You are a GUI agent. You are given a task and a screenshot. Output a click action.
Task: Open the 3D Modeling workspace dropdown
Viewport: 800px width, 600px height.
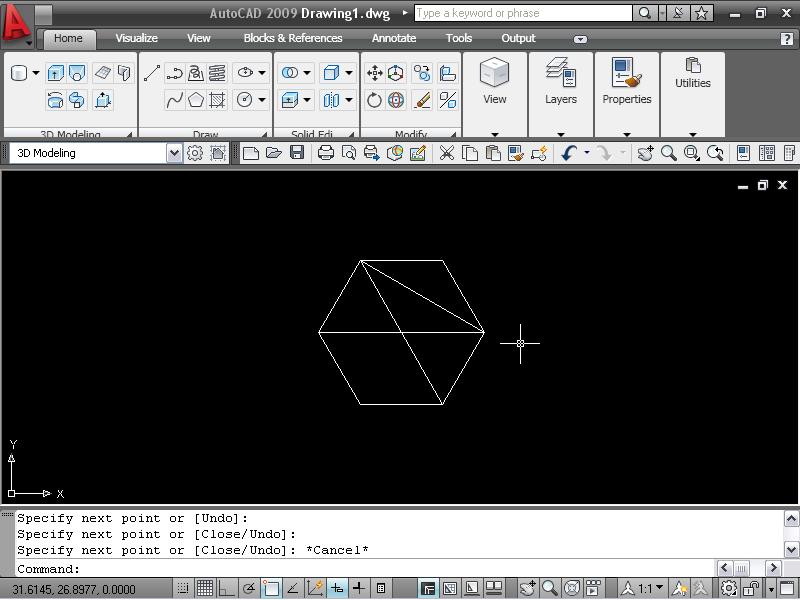click(174, 153)
